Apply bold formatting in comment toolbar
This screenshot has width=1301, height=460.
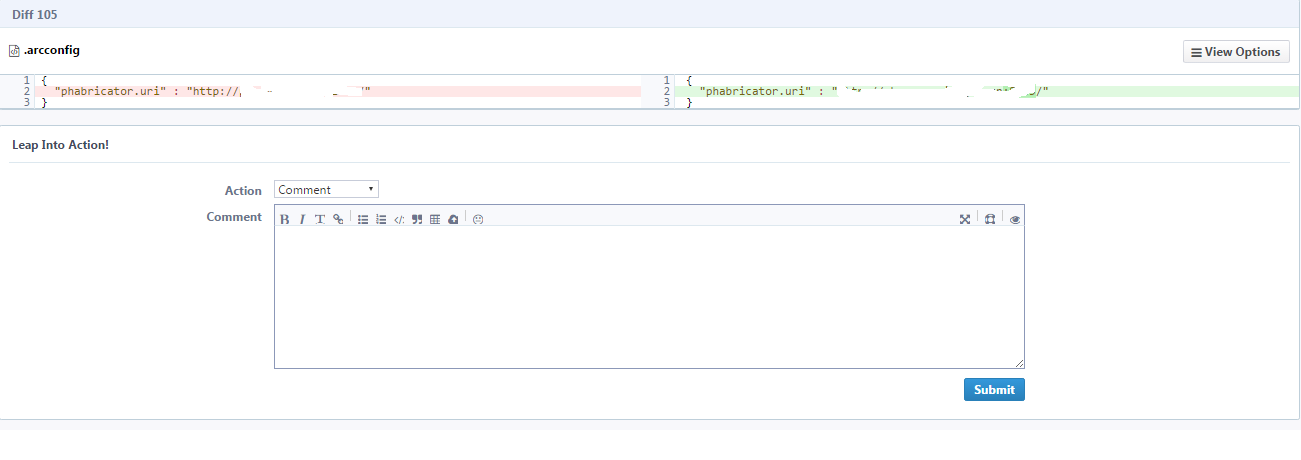pyautogui.click(x=285, y=219)
